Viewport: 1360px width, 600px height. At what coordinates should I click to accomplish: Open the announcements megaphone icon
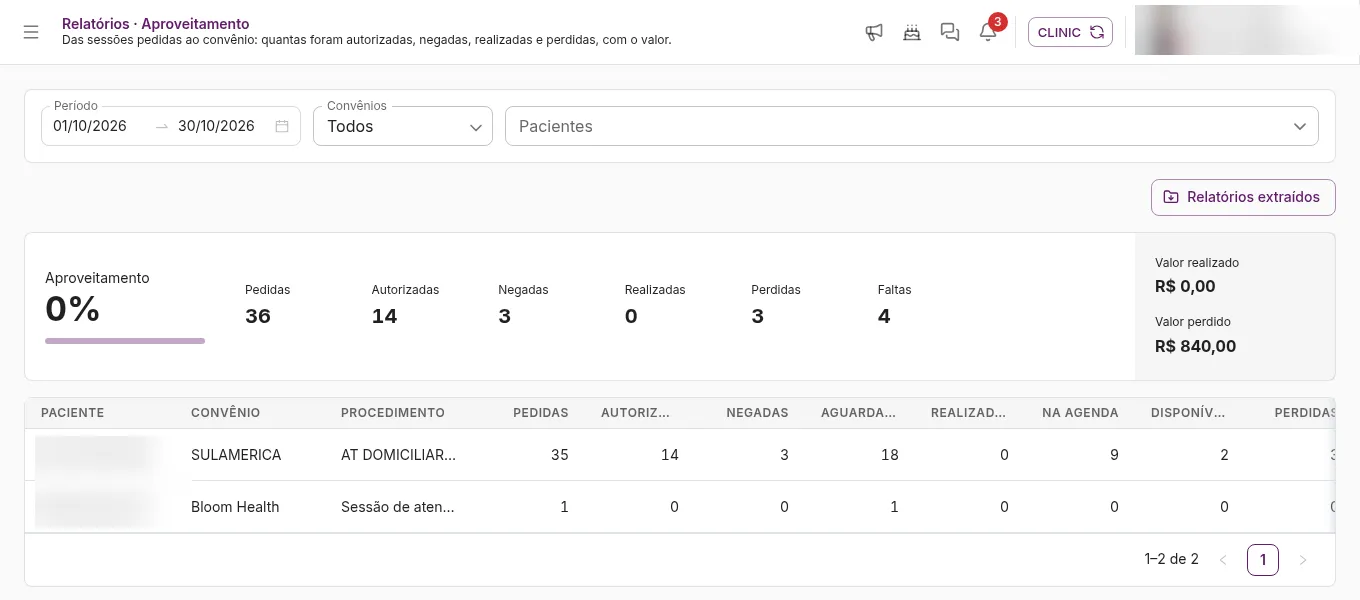point(874,32)
